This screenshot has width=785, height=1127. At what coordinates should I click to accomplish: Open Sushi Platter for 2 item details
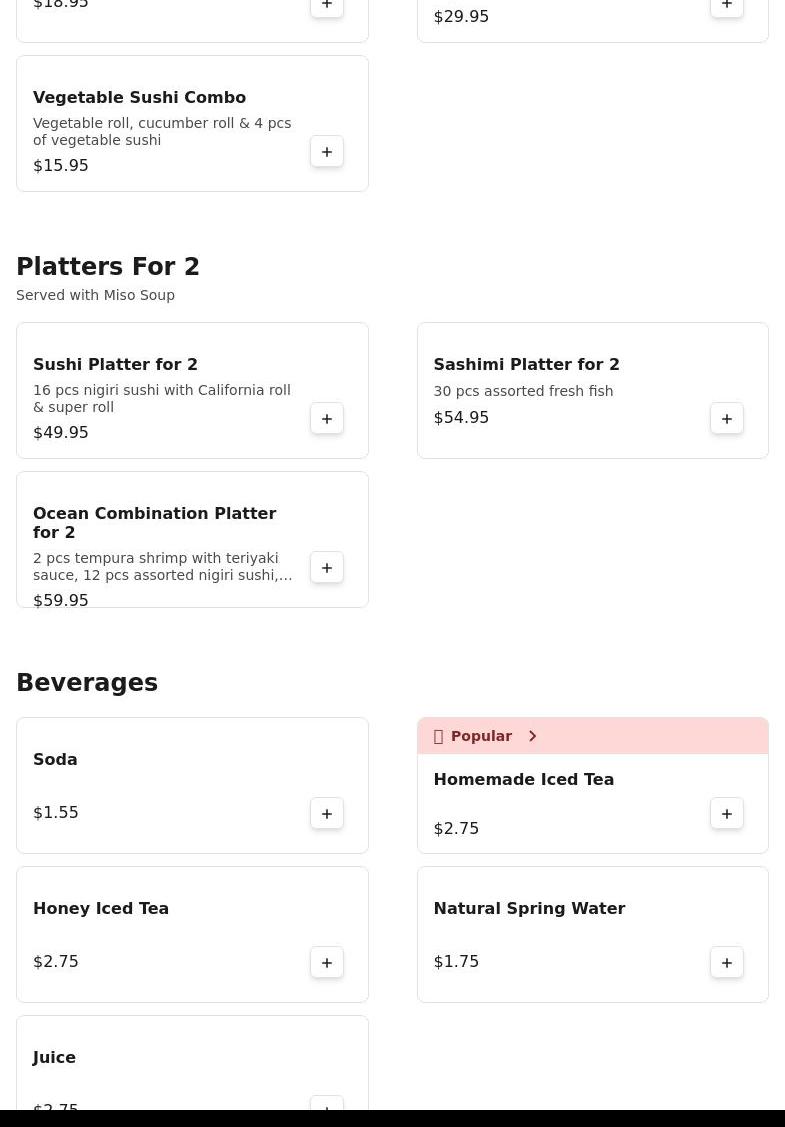click(115, 365)
